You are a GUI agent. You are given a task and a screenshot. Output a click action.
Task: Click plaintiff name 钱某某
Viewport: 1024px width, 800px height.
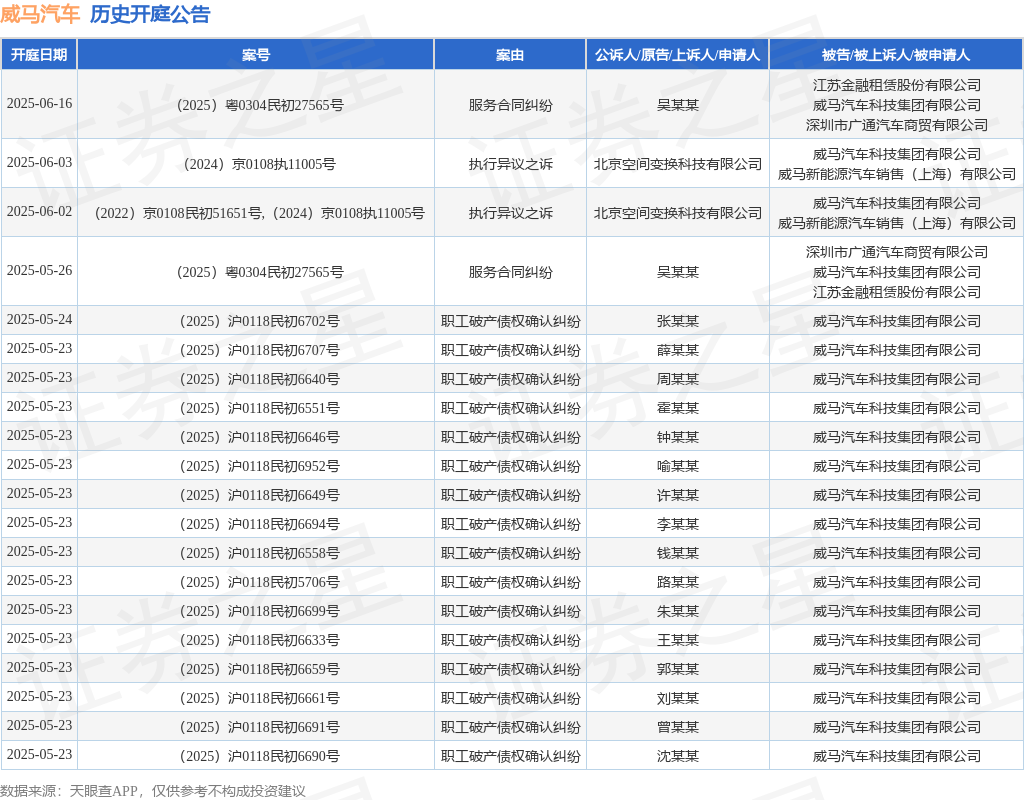click(678, 553)
